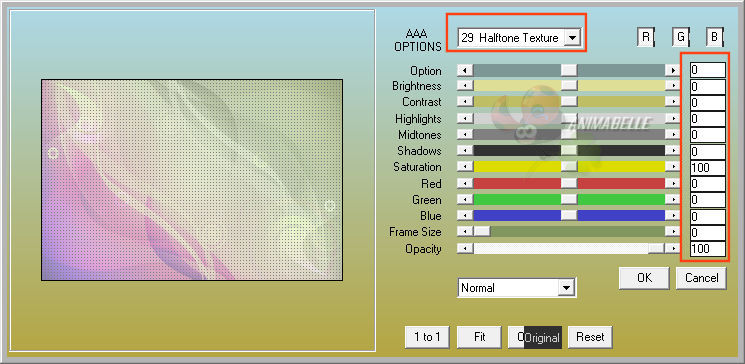Click the right arrow of Shadows slider
The image size is (745, 364).
pyautogui.click(x=672, y=151)
